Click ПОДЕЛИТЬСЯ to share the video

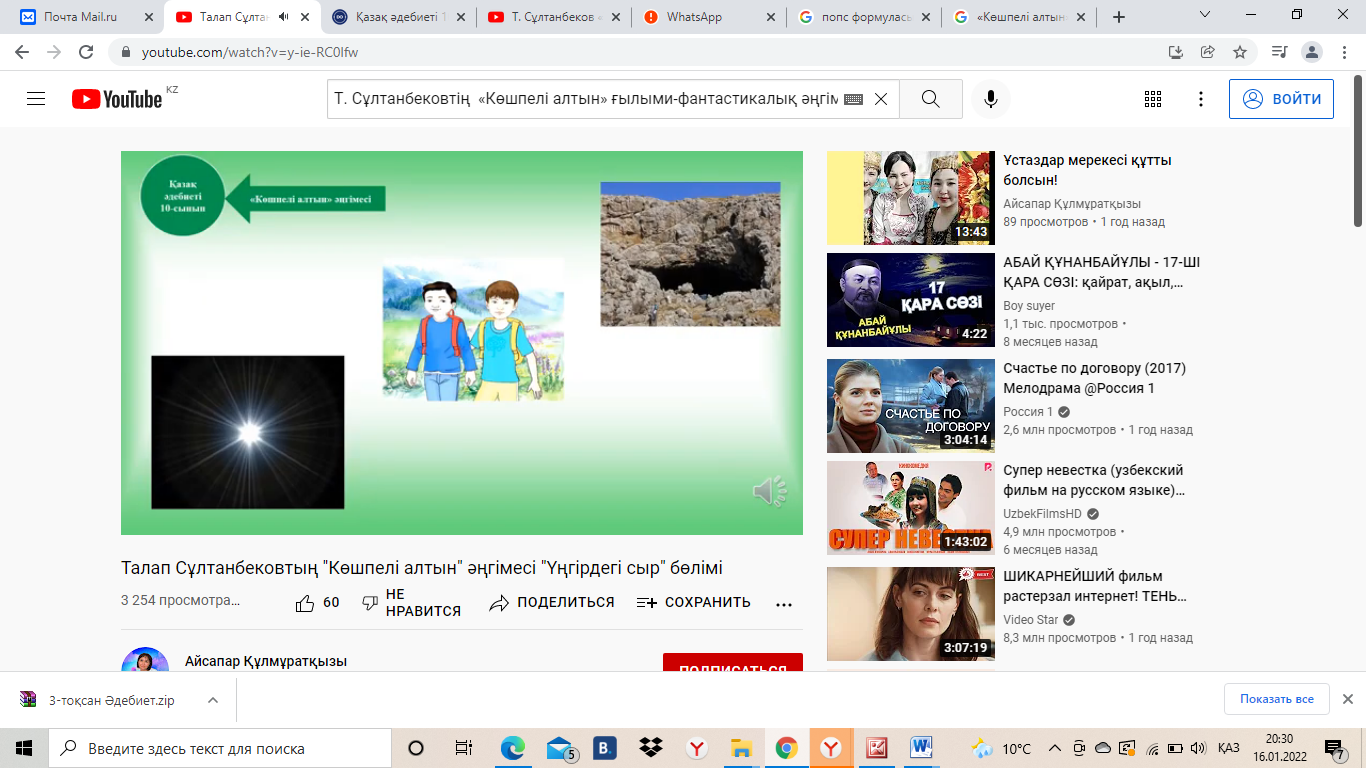coord(551,602)
